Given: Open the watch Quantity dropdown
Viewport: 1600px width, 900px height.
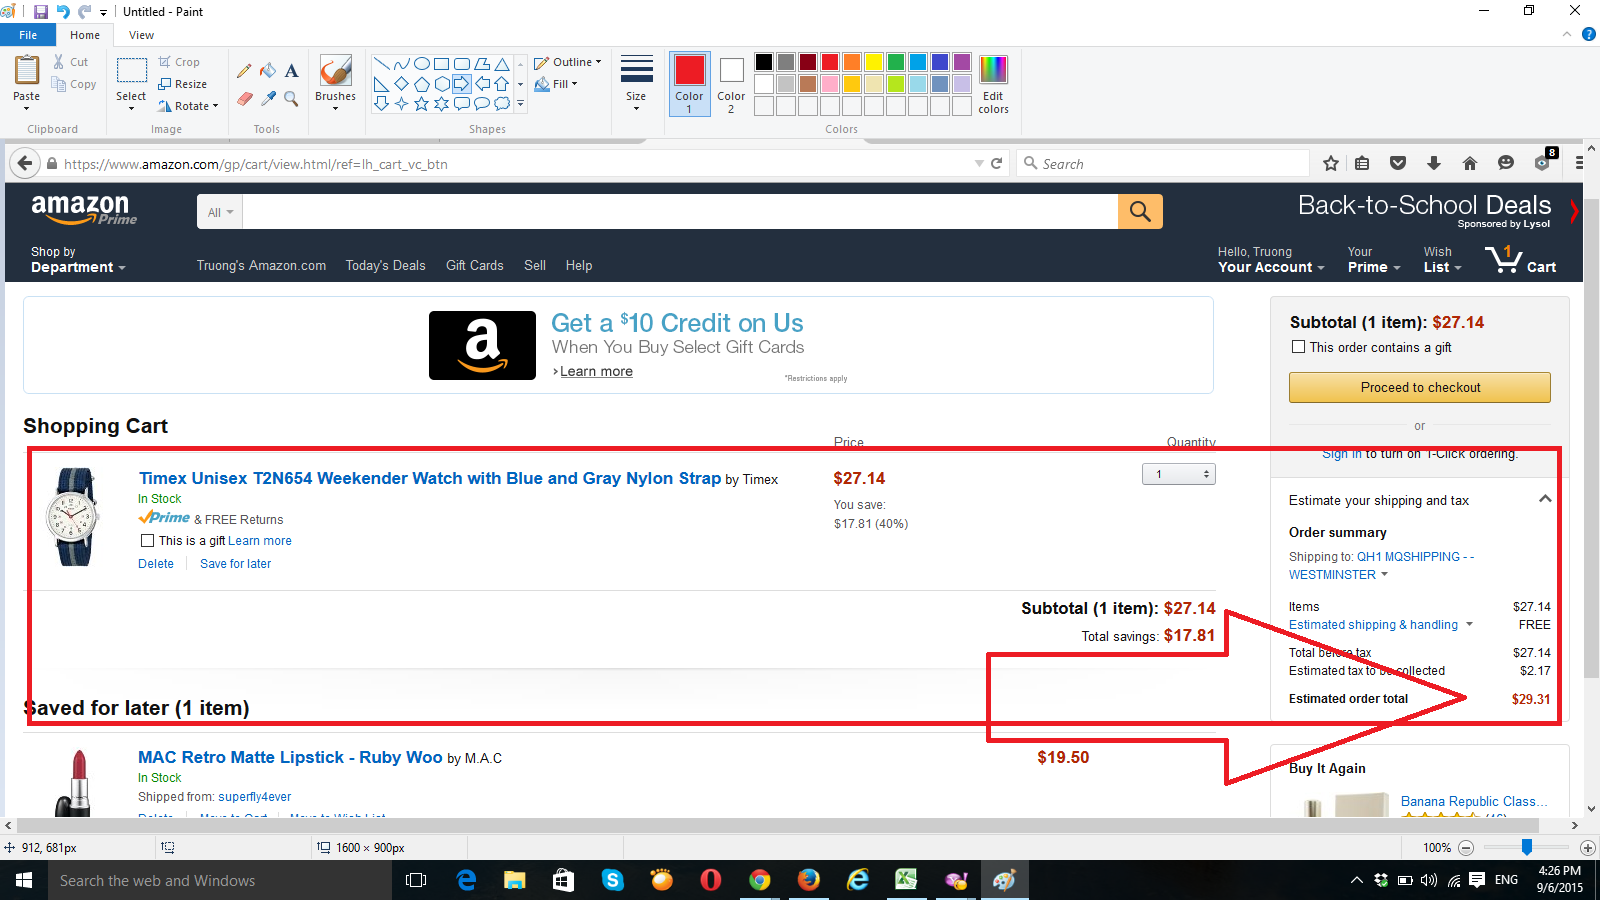Looking at the screenshot, I should (1179, 474).
